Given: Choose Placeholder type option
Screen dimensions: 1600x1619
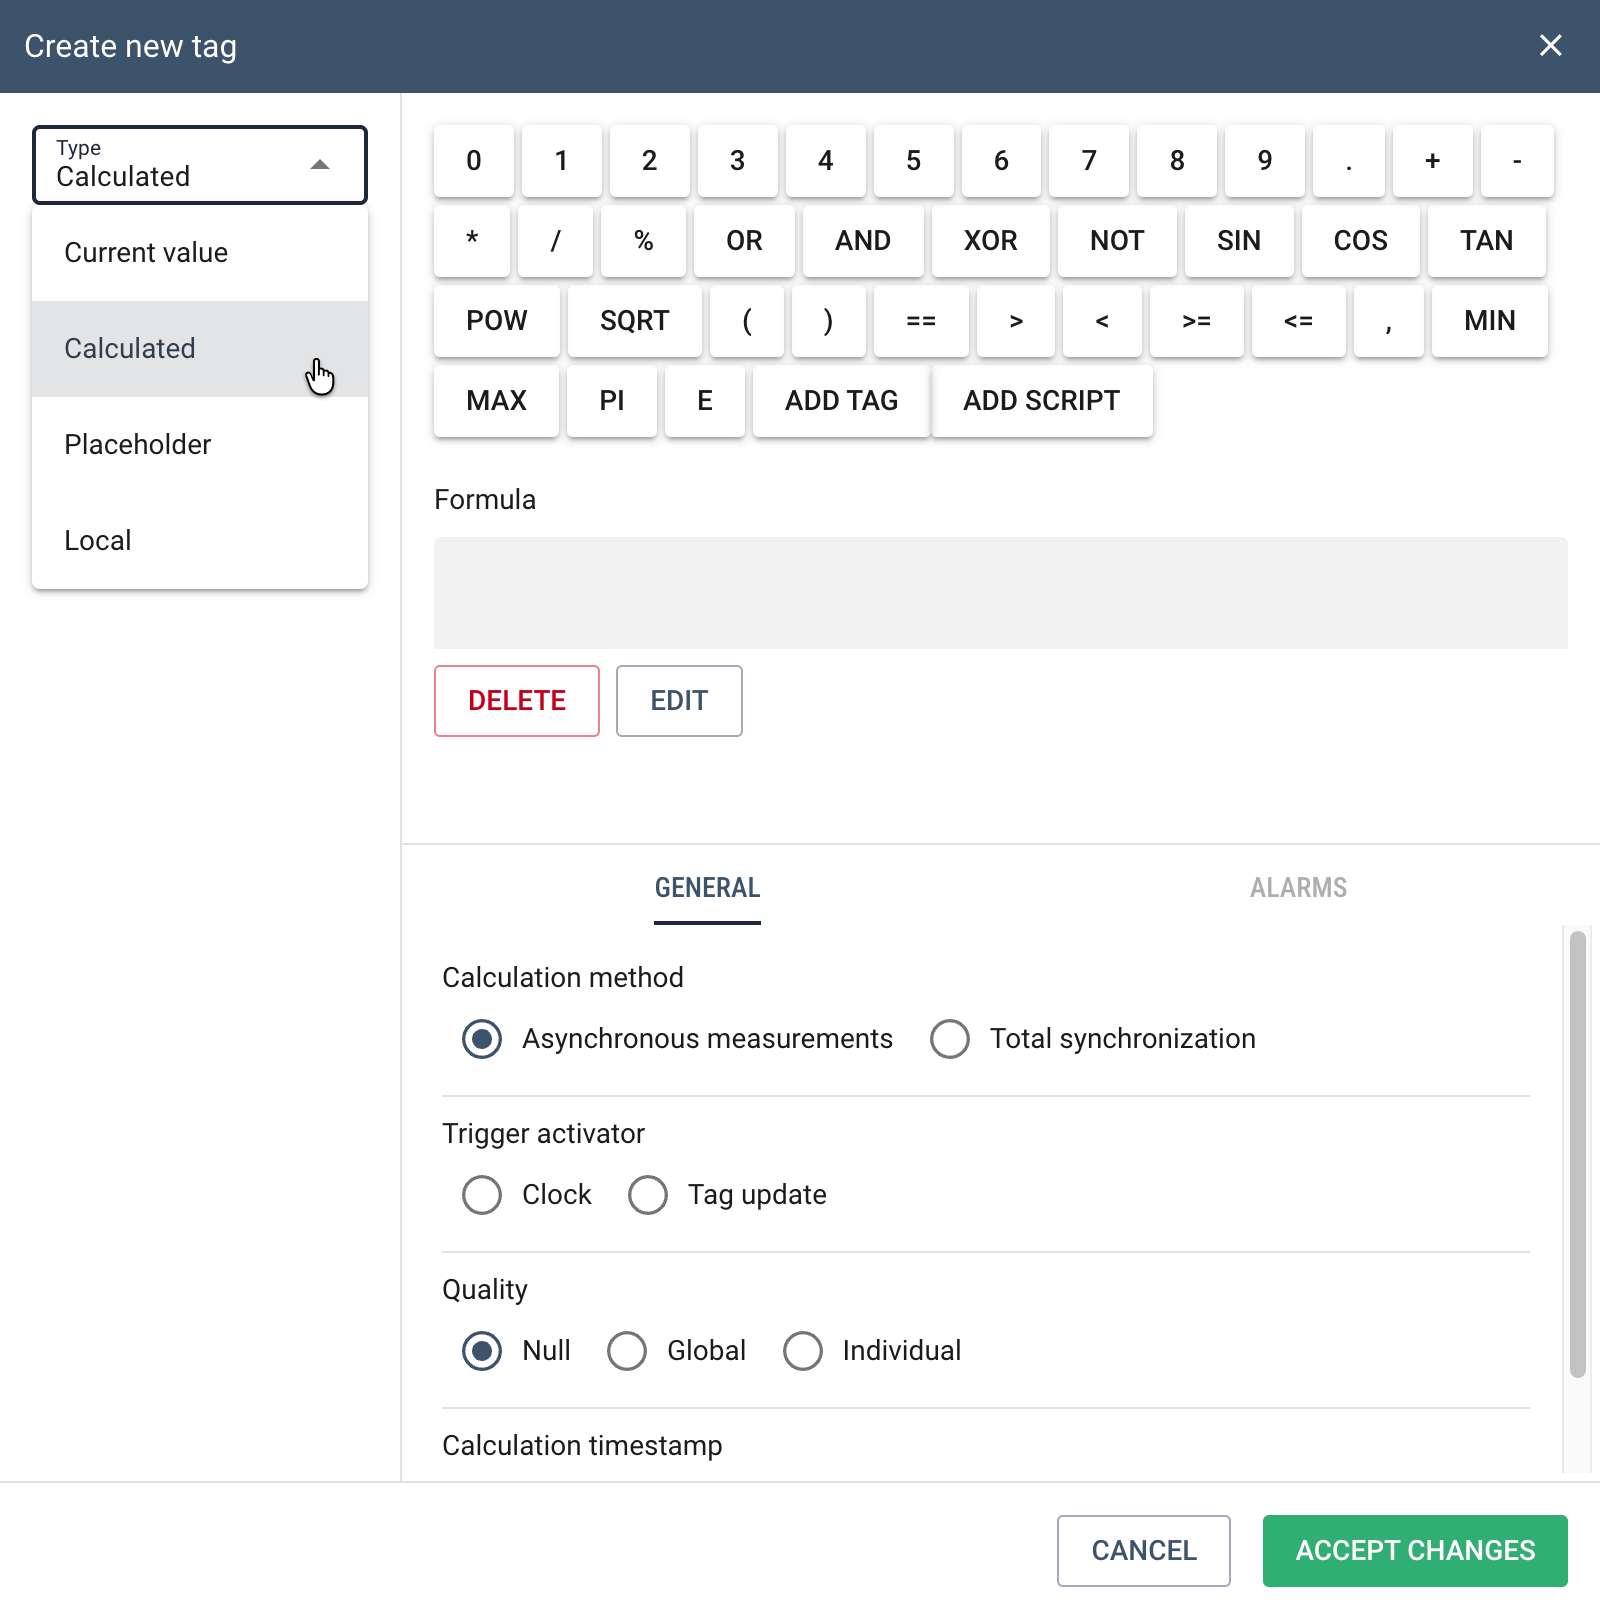Looking at the screenshot, I should [200, 445].
